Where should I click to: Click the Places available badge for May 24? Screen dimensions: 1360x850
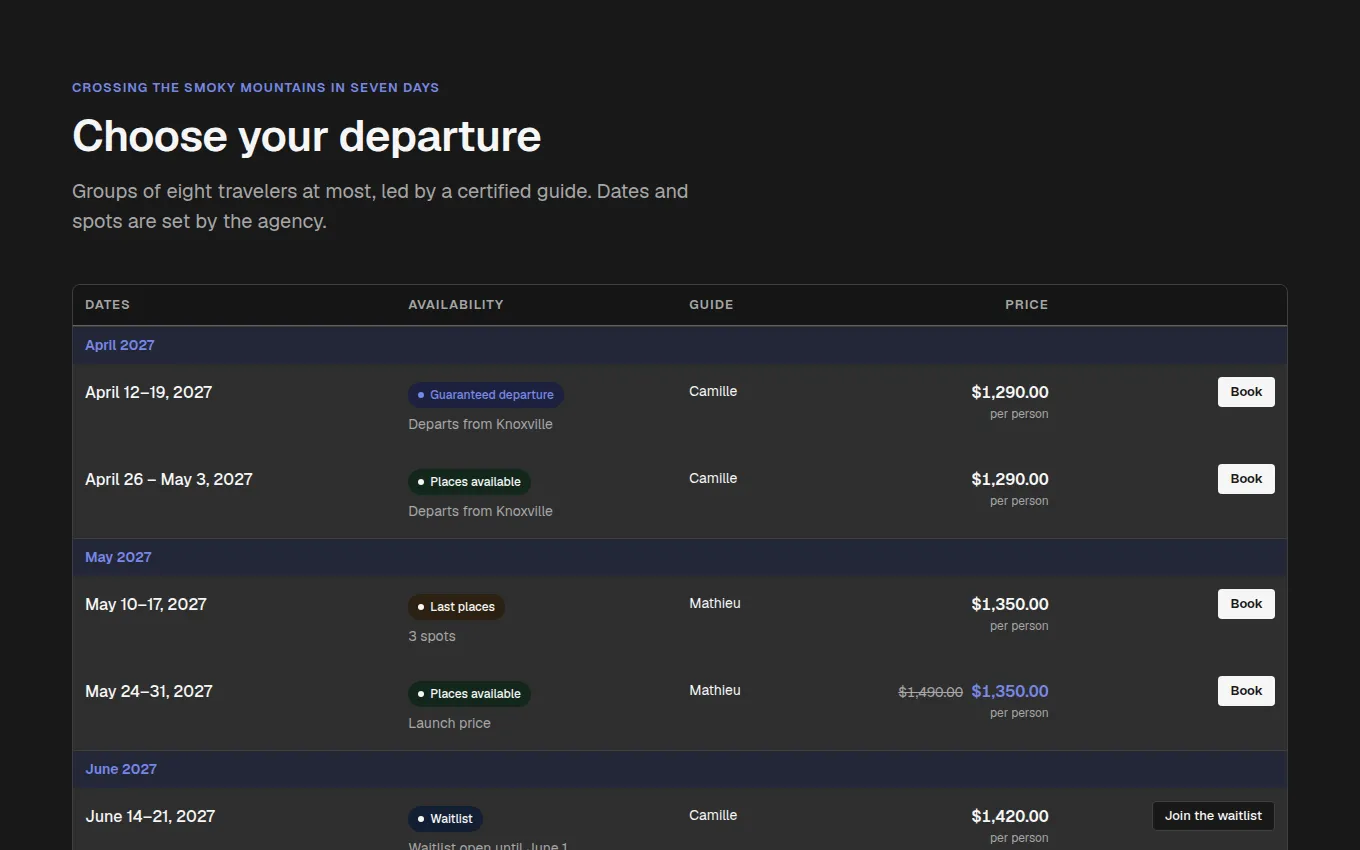click(x=469, y=694)
